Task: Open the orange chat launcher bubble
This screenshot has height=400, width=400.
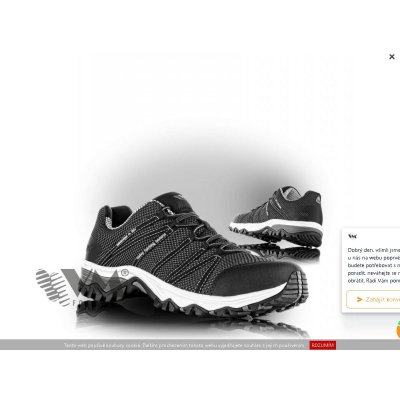Action: 398,330
